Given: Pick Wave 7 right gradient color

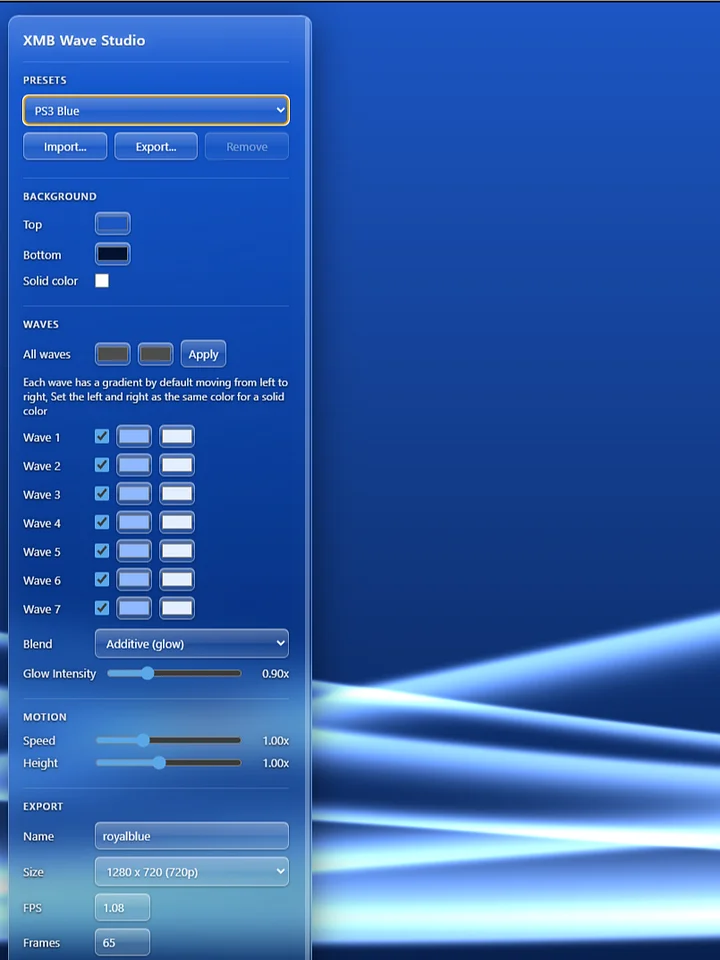Looking at the screenshot, I should [x=177, y=608].
